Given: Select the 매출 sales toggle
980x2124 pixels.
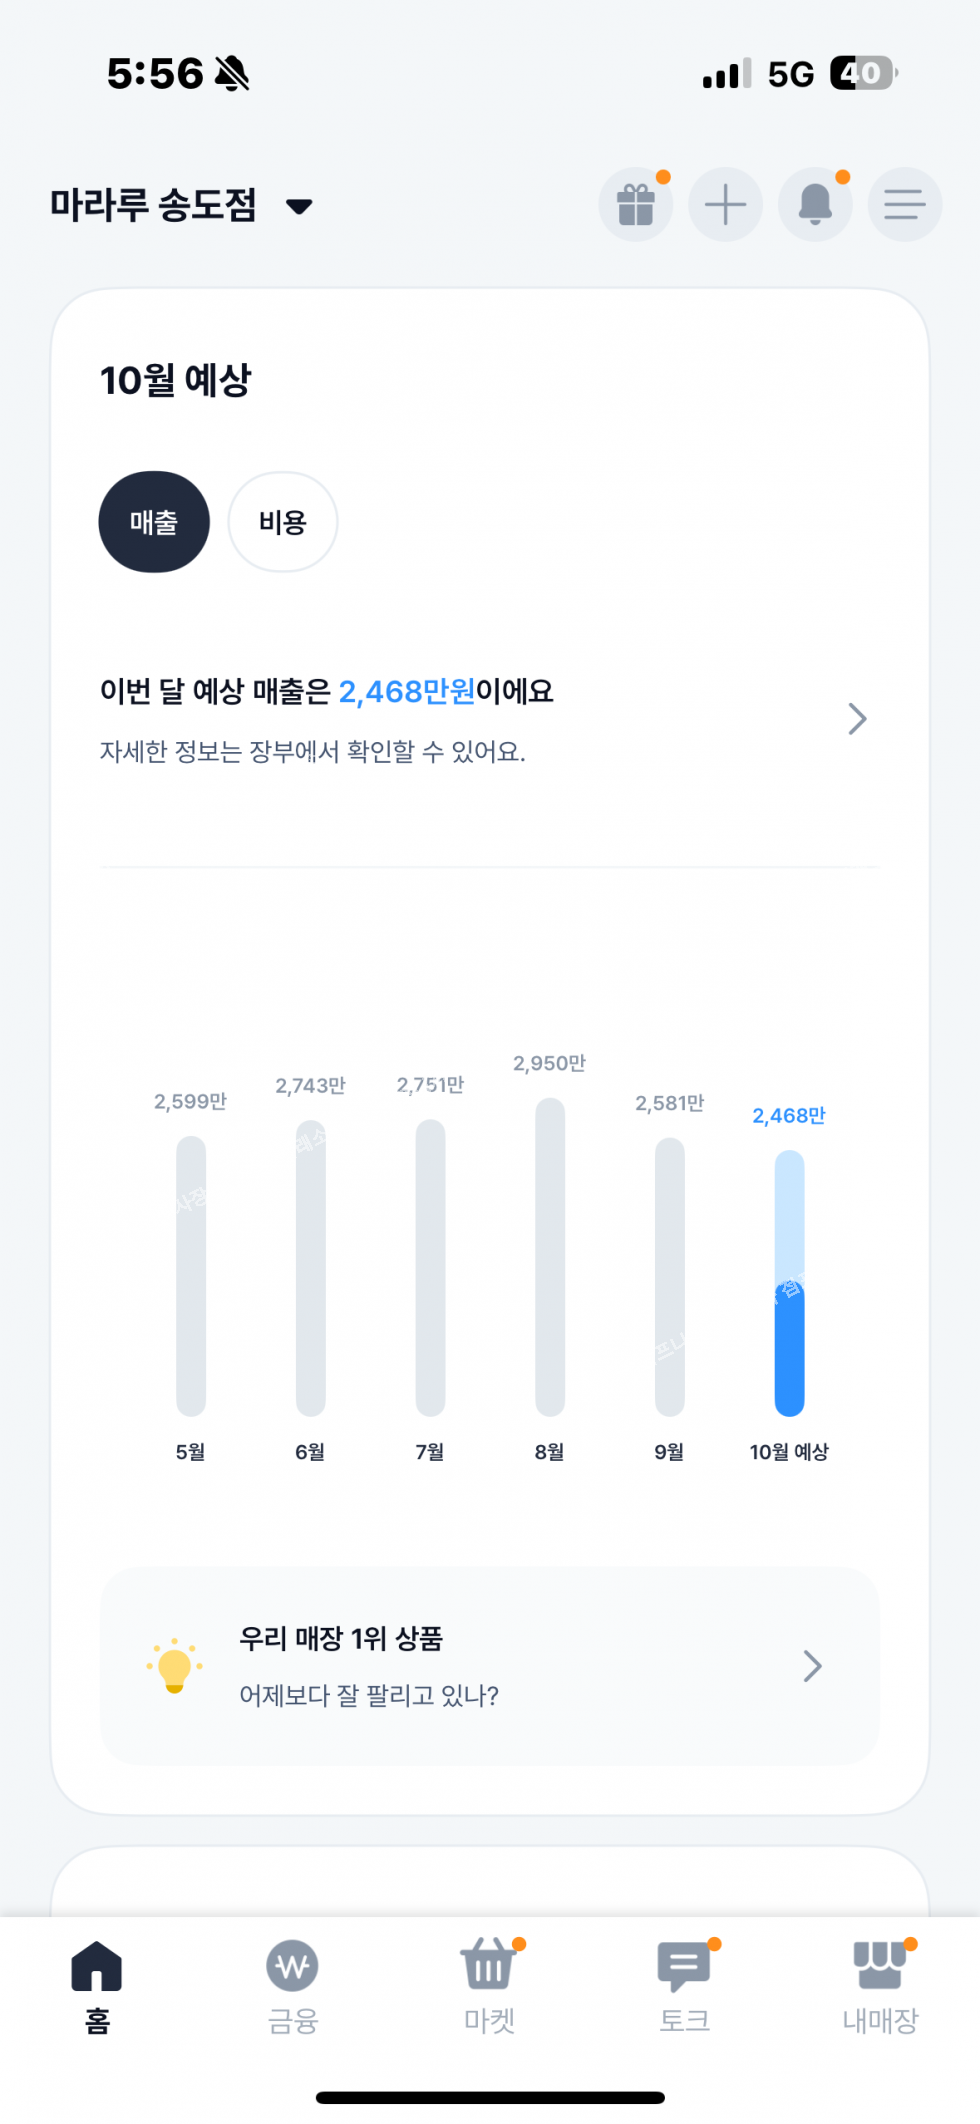Looking at the screenshot, I should (x=154, y=522).
